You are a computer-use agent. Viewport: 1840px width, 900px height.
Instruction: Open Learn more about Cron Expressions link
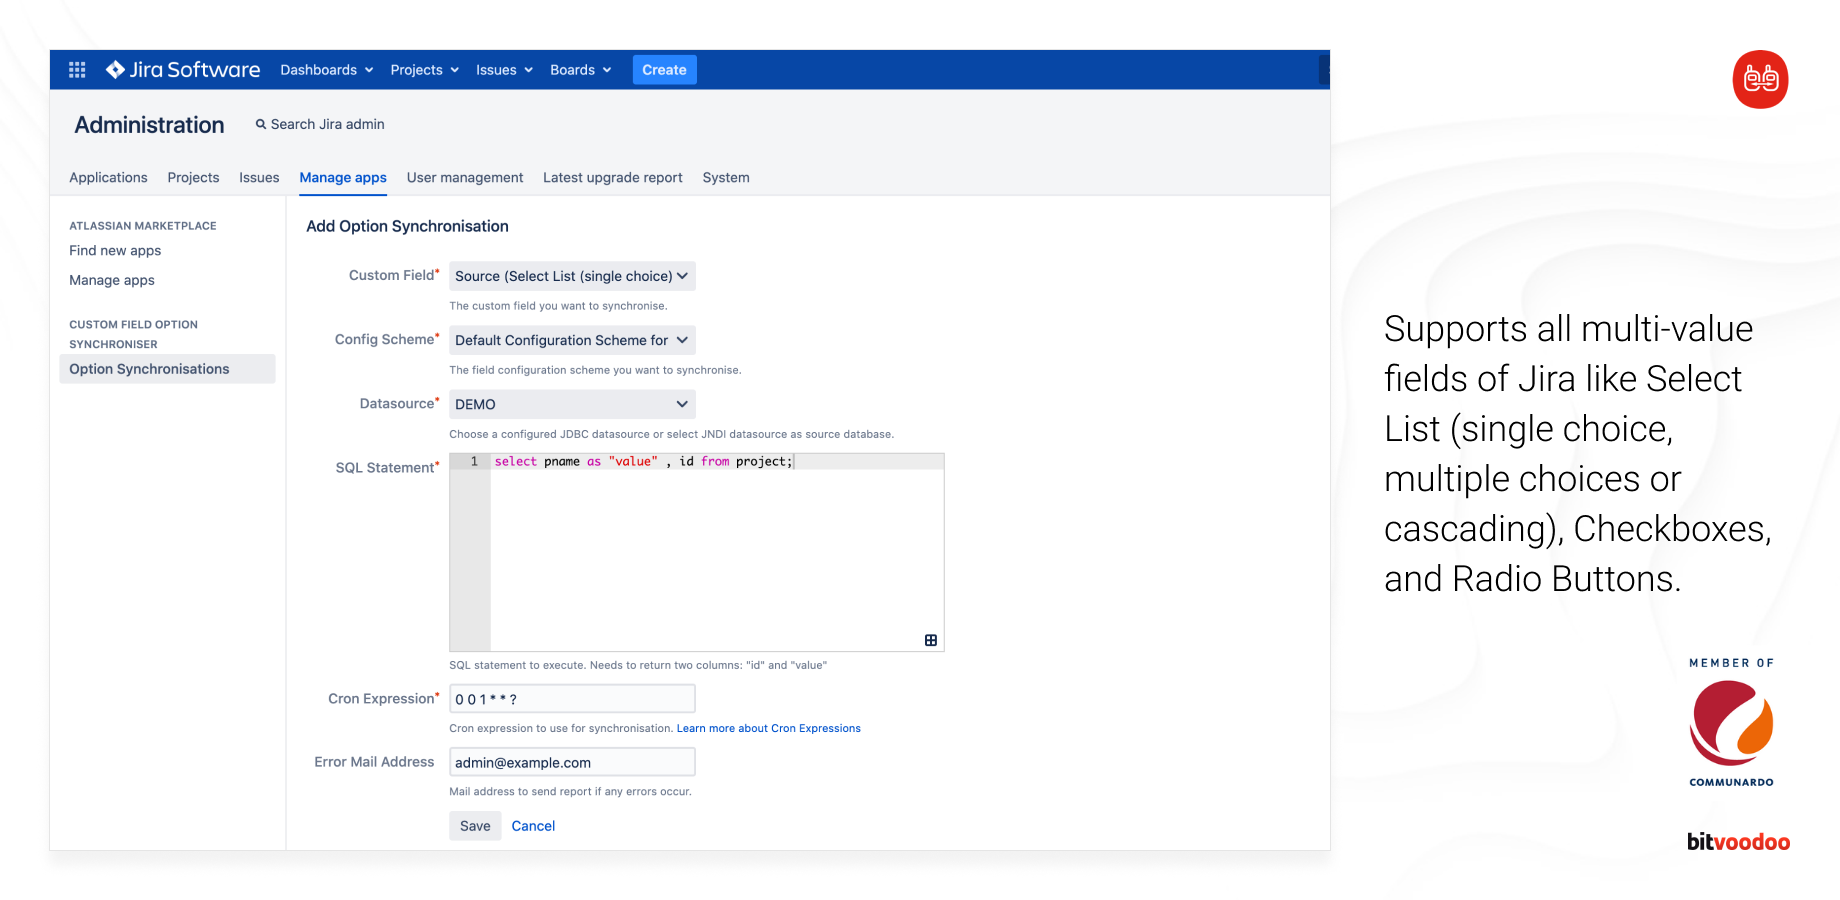(768, 729)
